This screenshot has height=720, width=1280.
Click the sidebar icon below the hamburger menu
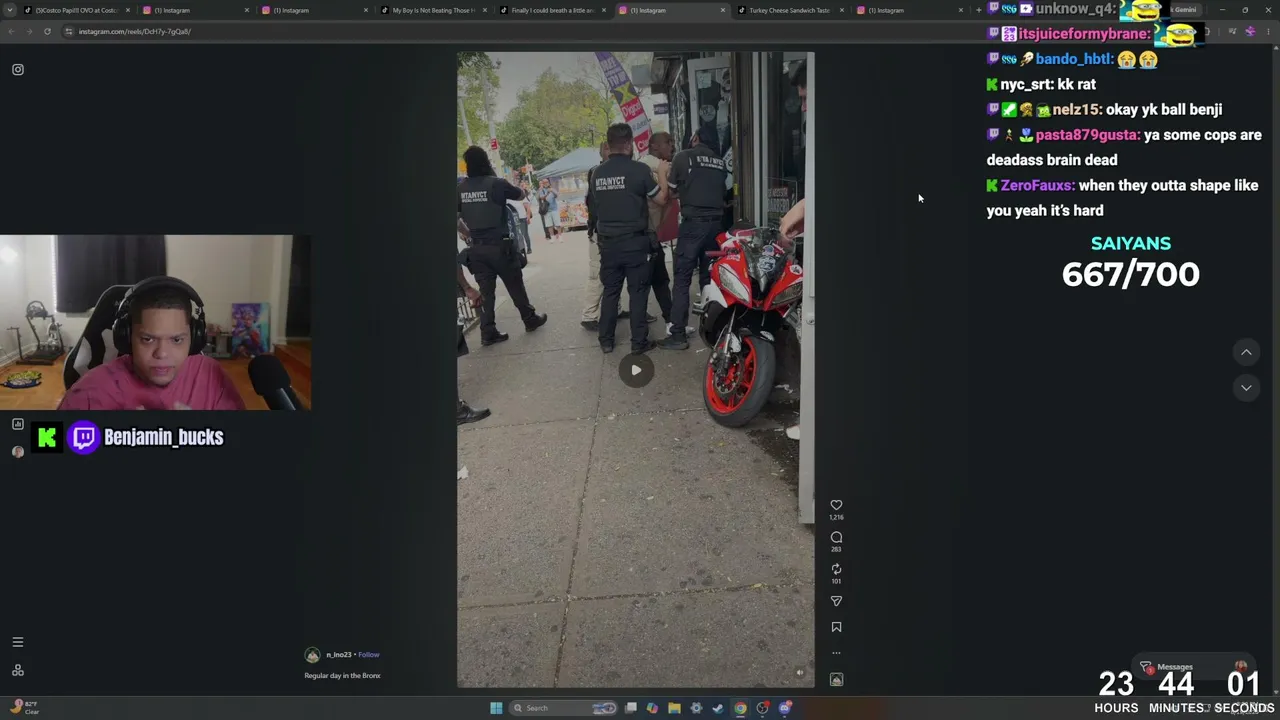coord(17,670)
